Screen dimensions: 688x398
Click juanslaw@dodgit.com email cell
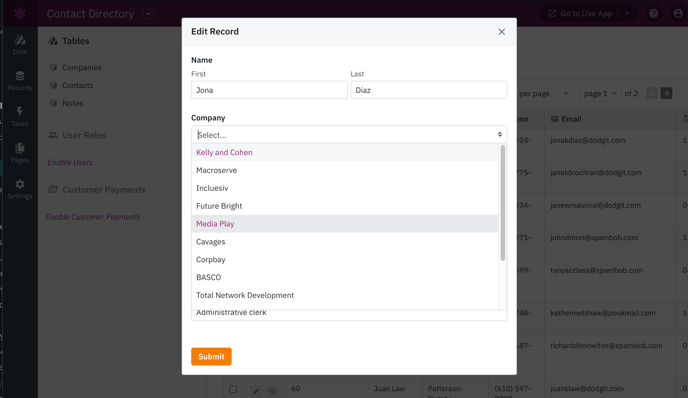pos(587,389)
